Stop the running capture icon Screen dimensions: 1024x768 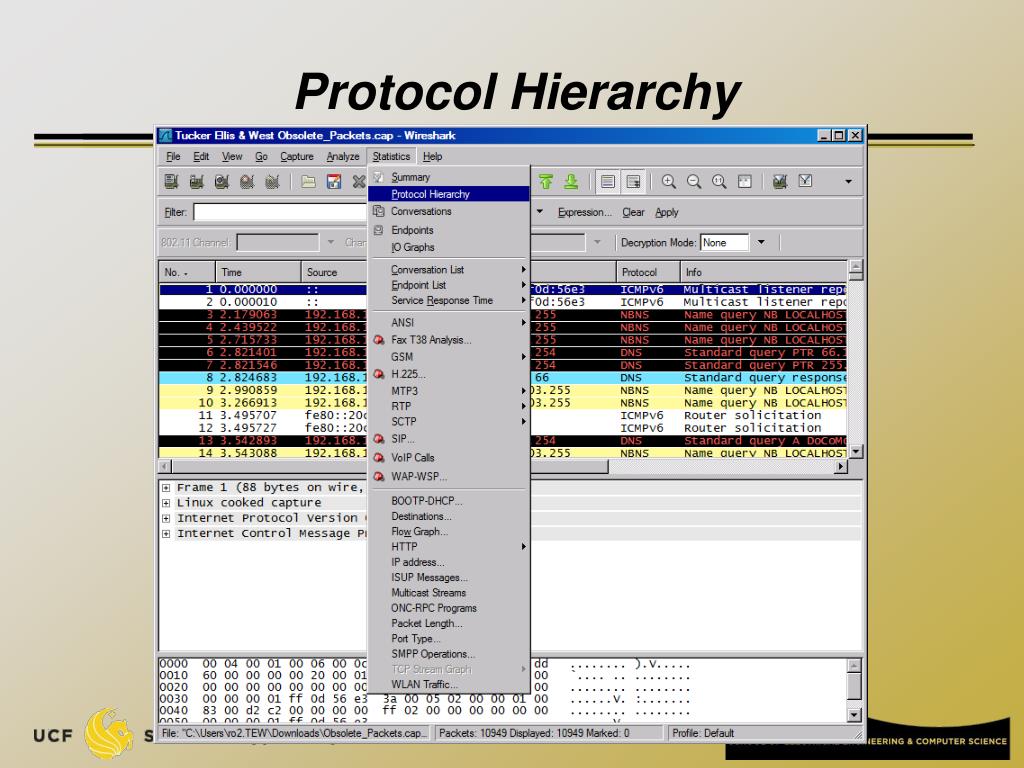(x=247, y=182)
